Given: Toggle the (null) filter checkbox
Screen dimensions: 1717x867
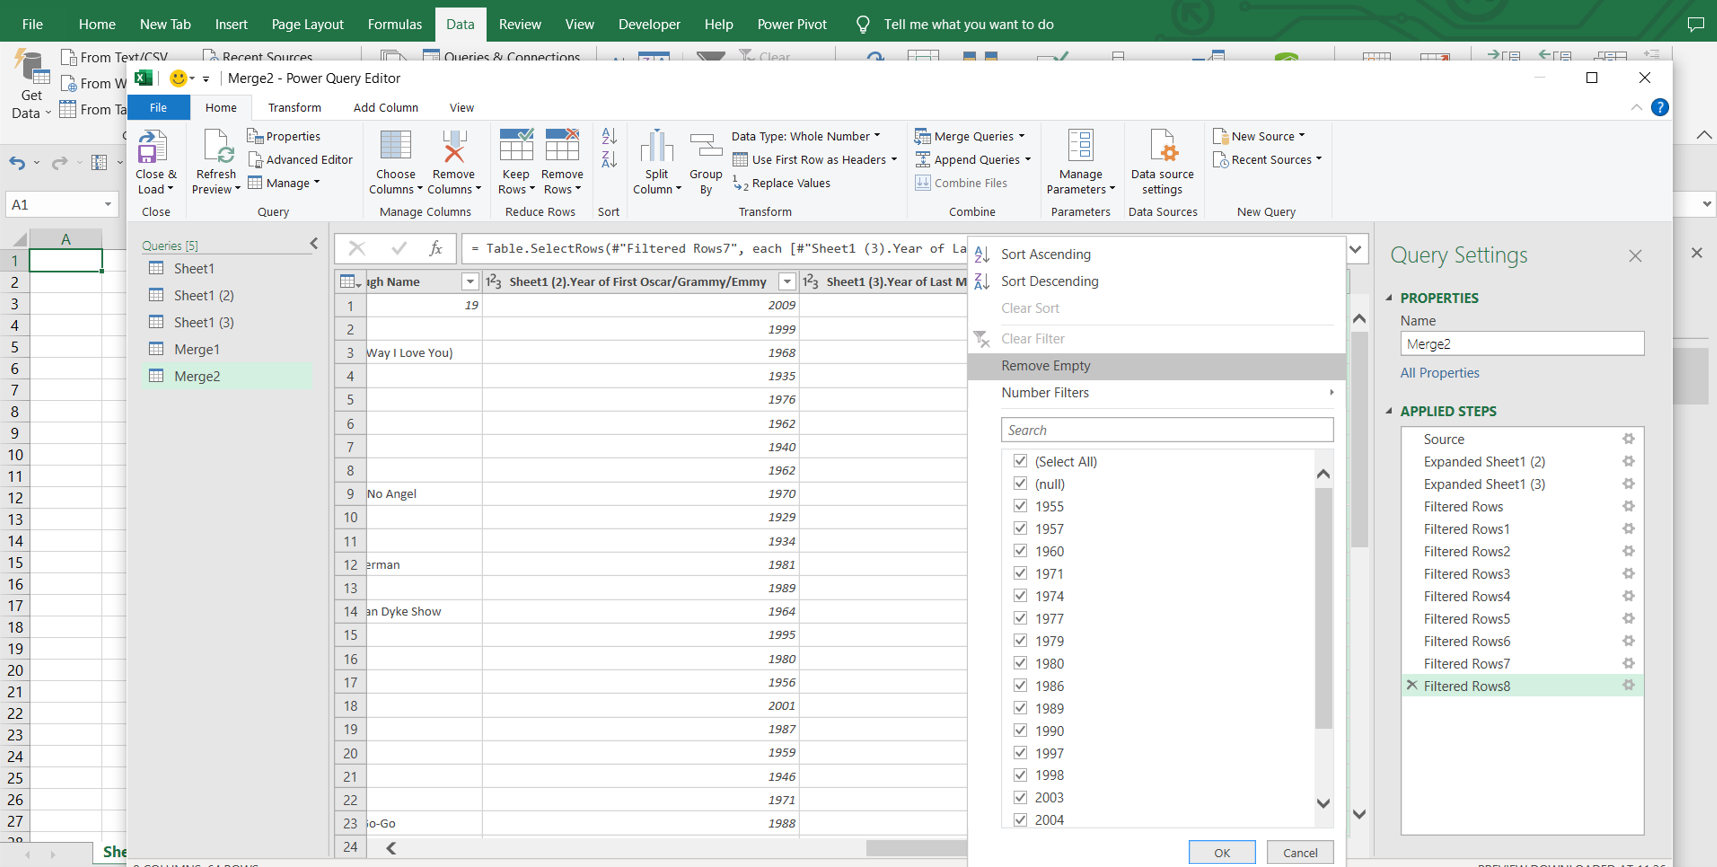Looking at the screenshot, I should point(1020,484).
